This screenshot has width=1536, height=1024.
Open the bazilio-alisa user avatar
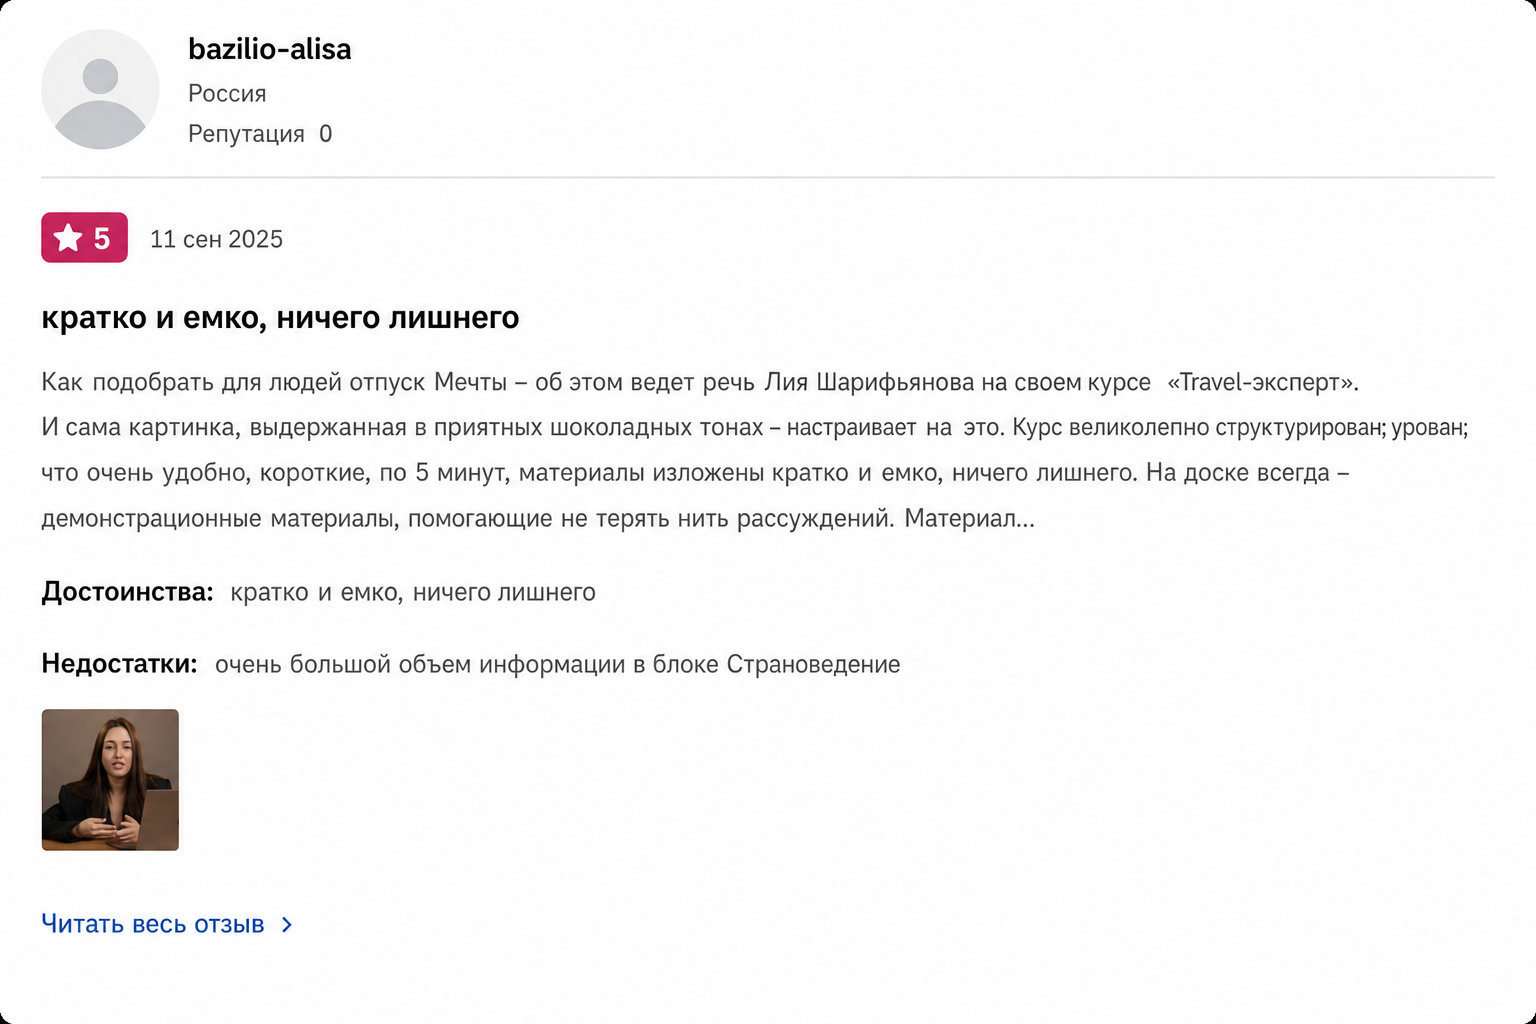pyautogui.click(x=100, y=89)
